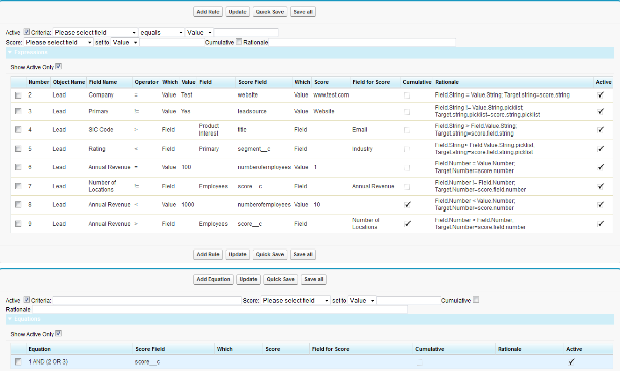This screenshot has height=383, width=623.
Task: Open the rule 'set to' Value dropdown
Action: click(125, 43)
